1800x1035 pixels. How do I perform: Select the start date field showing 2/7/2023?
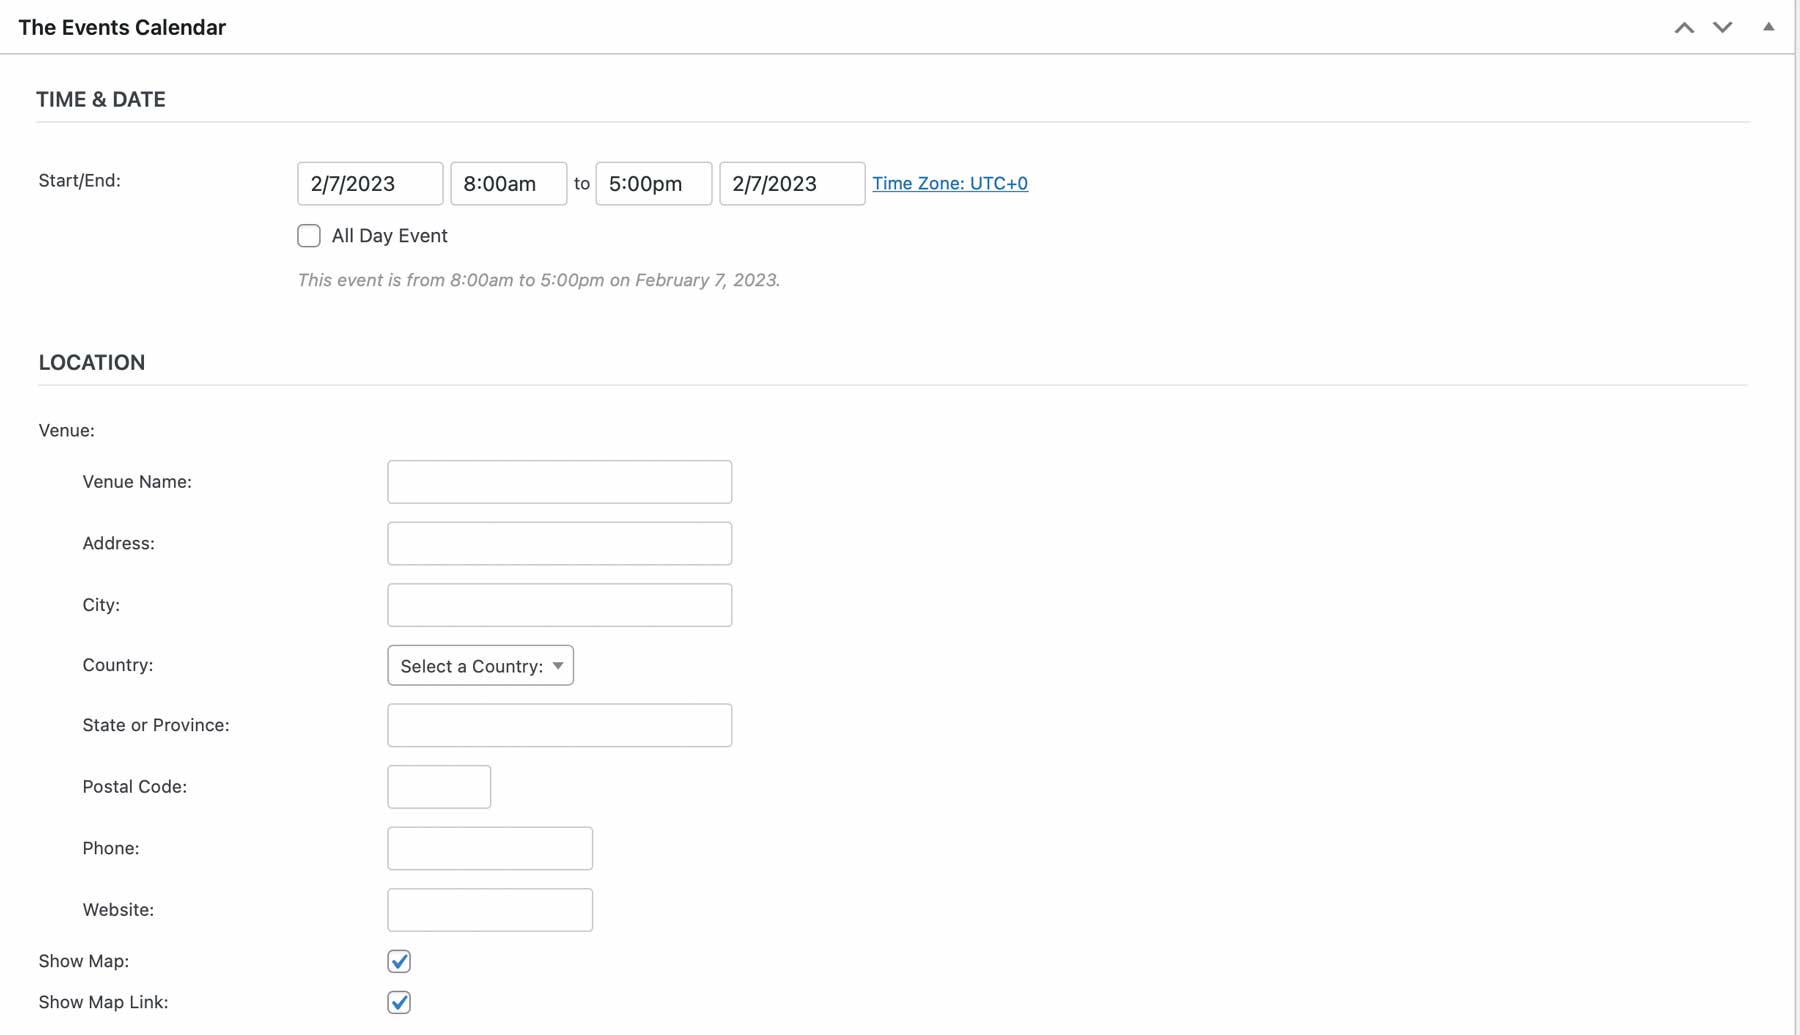pyautogui.click(x=369, y=183)
